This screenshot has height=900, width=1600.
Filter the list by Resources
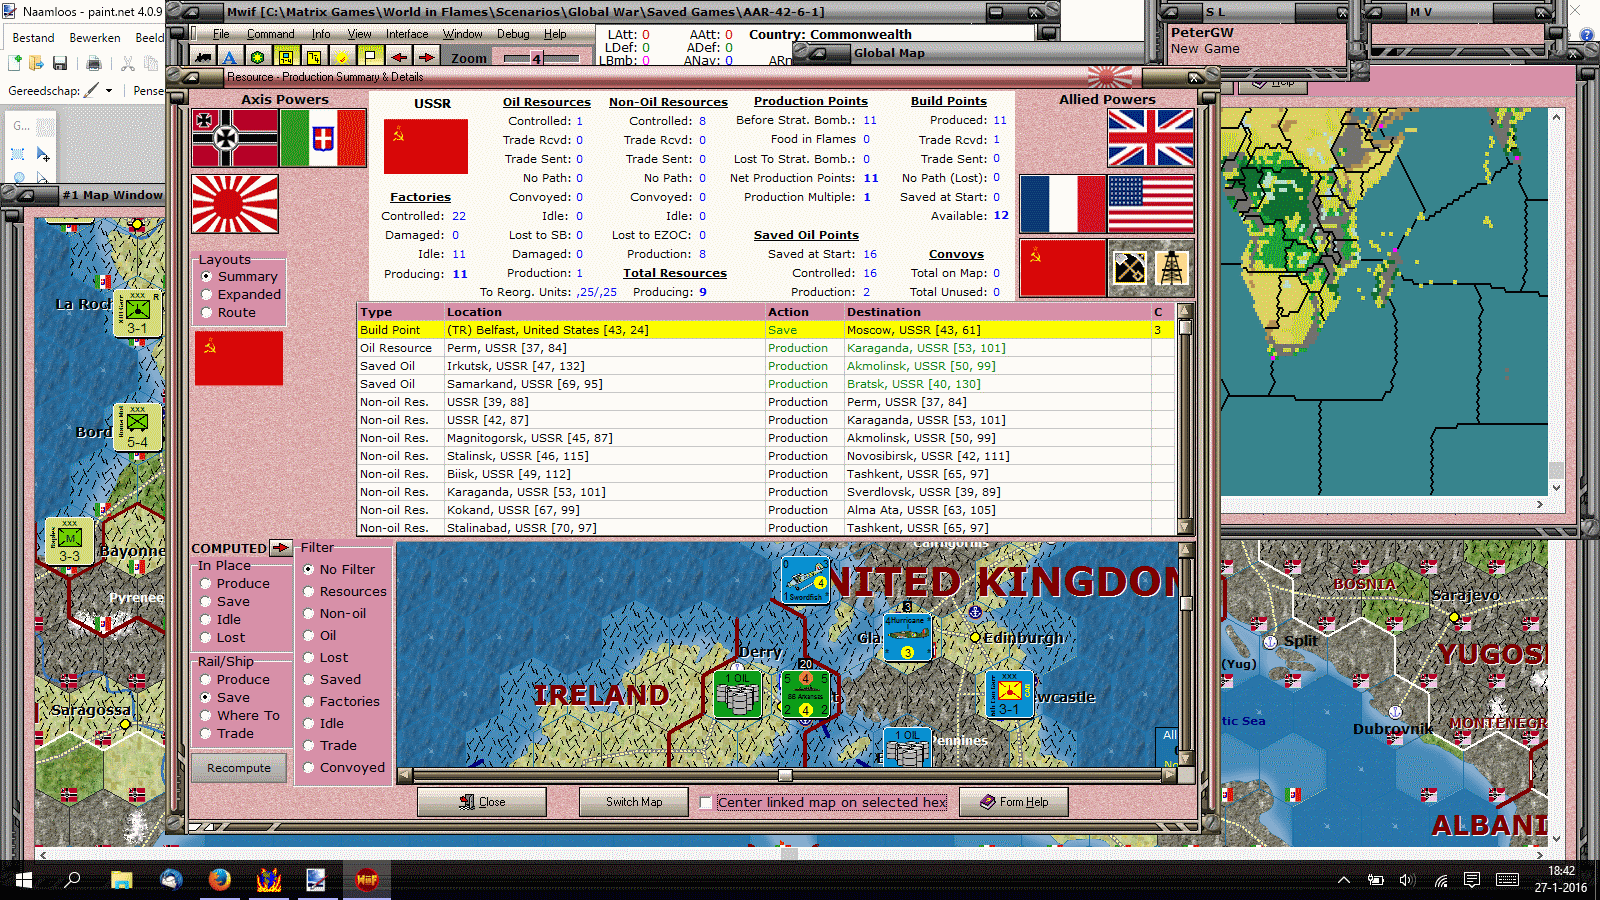coord(345,591)
